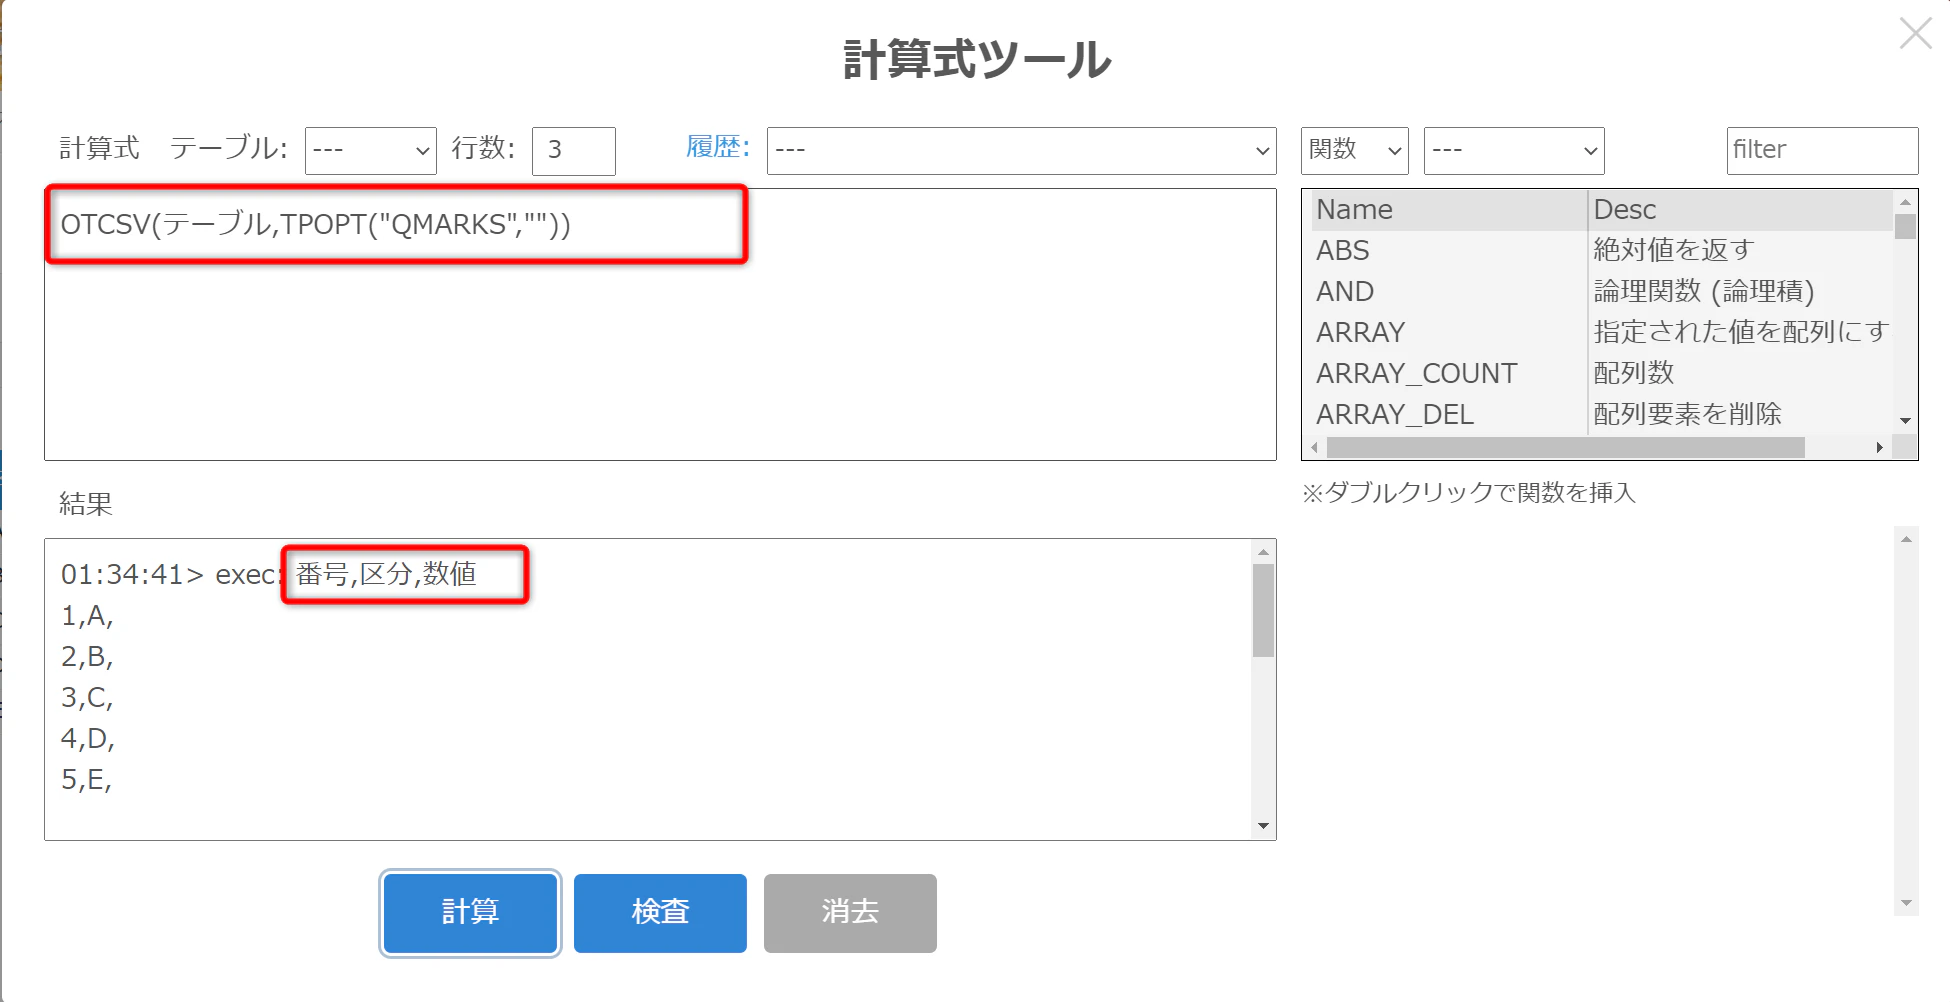This screenshot has height=1002, width=1950.
Task: Close the 計算式ツール dialog
Action: point(1915,33)
